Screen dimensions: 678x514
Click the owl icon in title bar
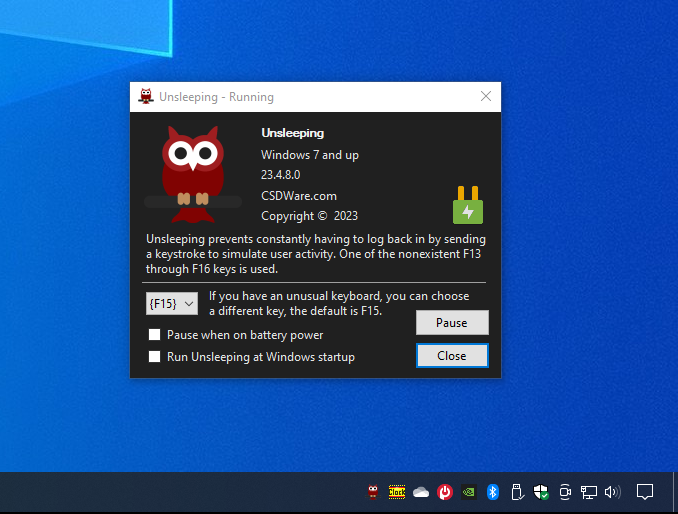coord(146,96)
